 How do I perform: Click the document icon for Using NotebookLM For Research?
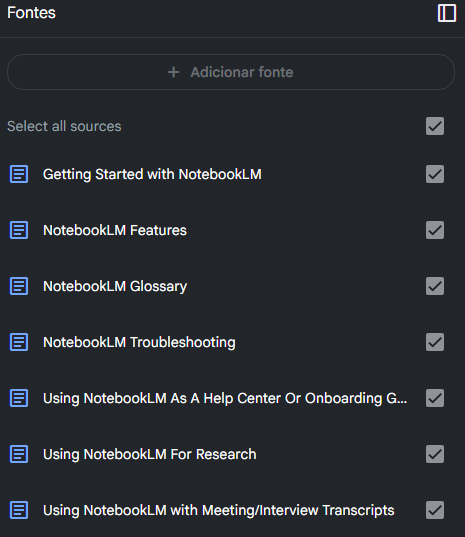[x=19, y=454]
